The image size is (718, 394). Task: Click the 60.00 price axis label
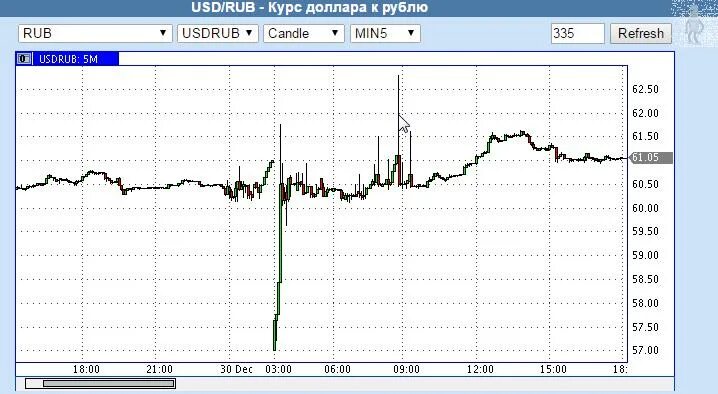point(645,208)
